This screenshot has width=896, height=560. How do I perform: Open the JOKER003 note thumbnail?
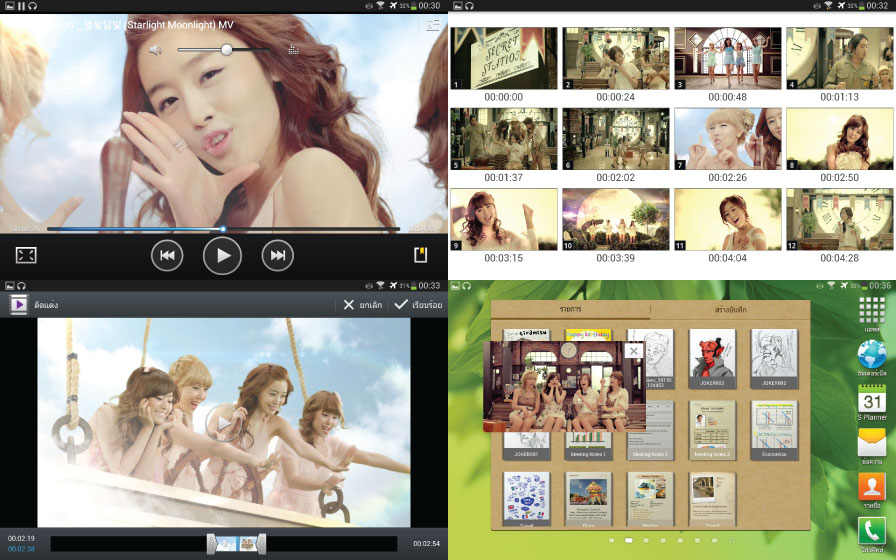pyautogui.click(x=712, y=359)
